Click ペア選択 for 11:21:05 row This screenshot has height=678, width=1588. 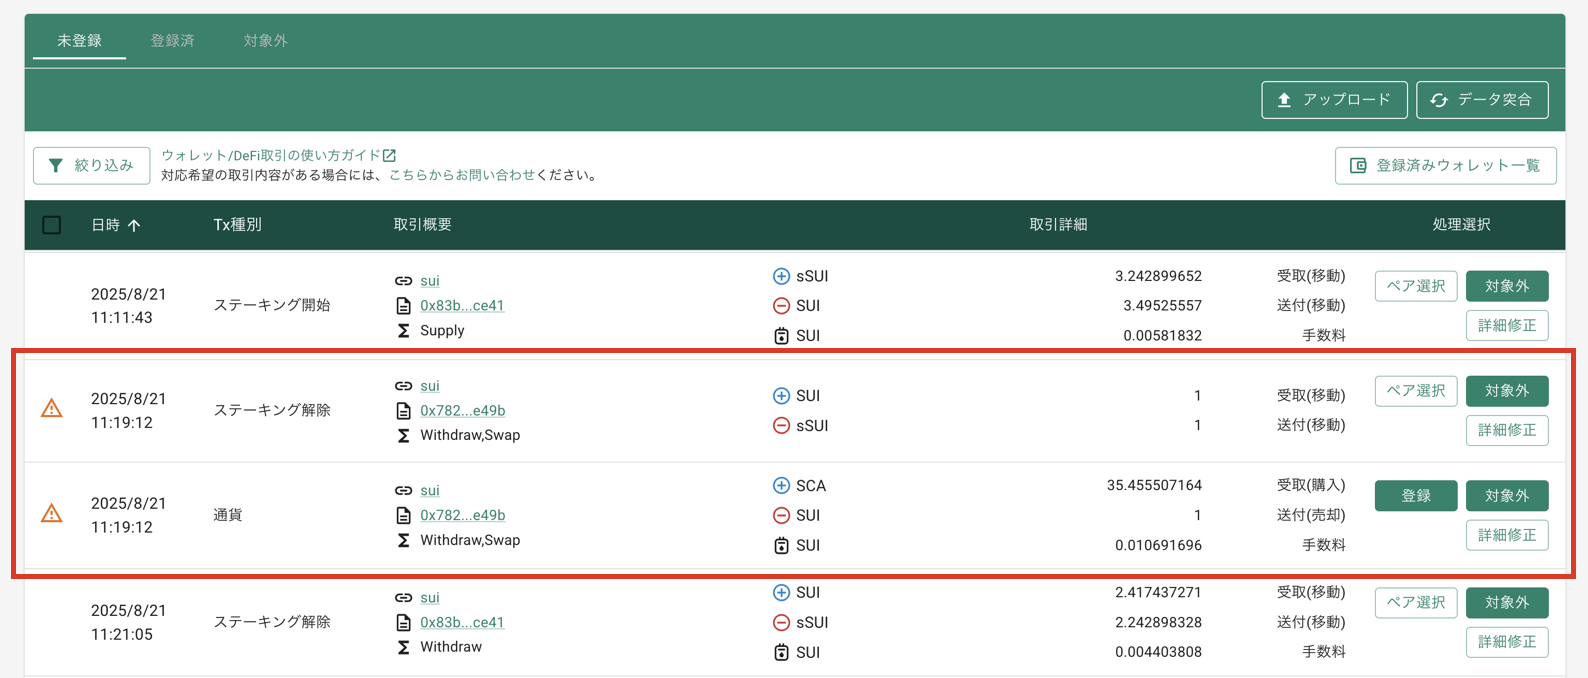1416,603
